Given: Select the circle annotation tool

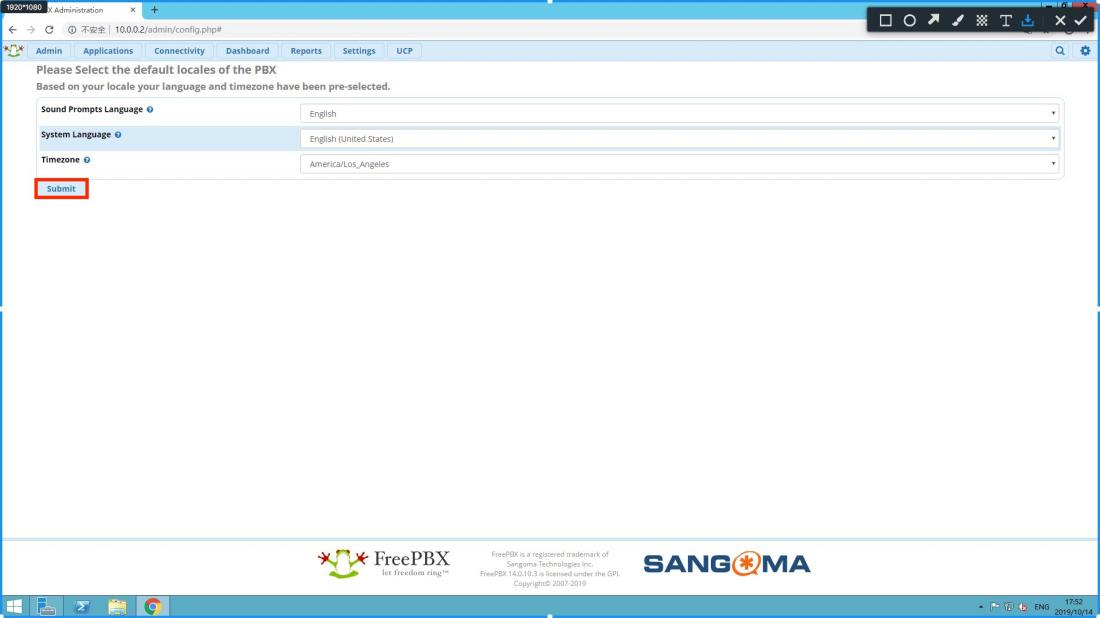Looking at the screenshot, I should click(910, 20).
